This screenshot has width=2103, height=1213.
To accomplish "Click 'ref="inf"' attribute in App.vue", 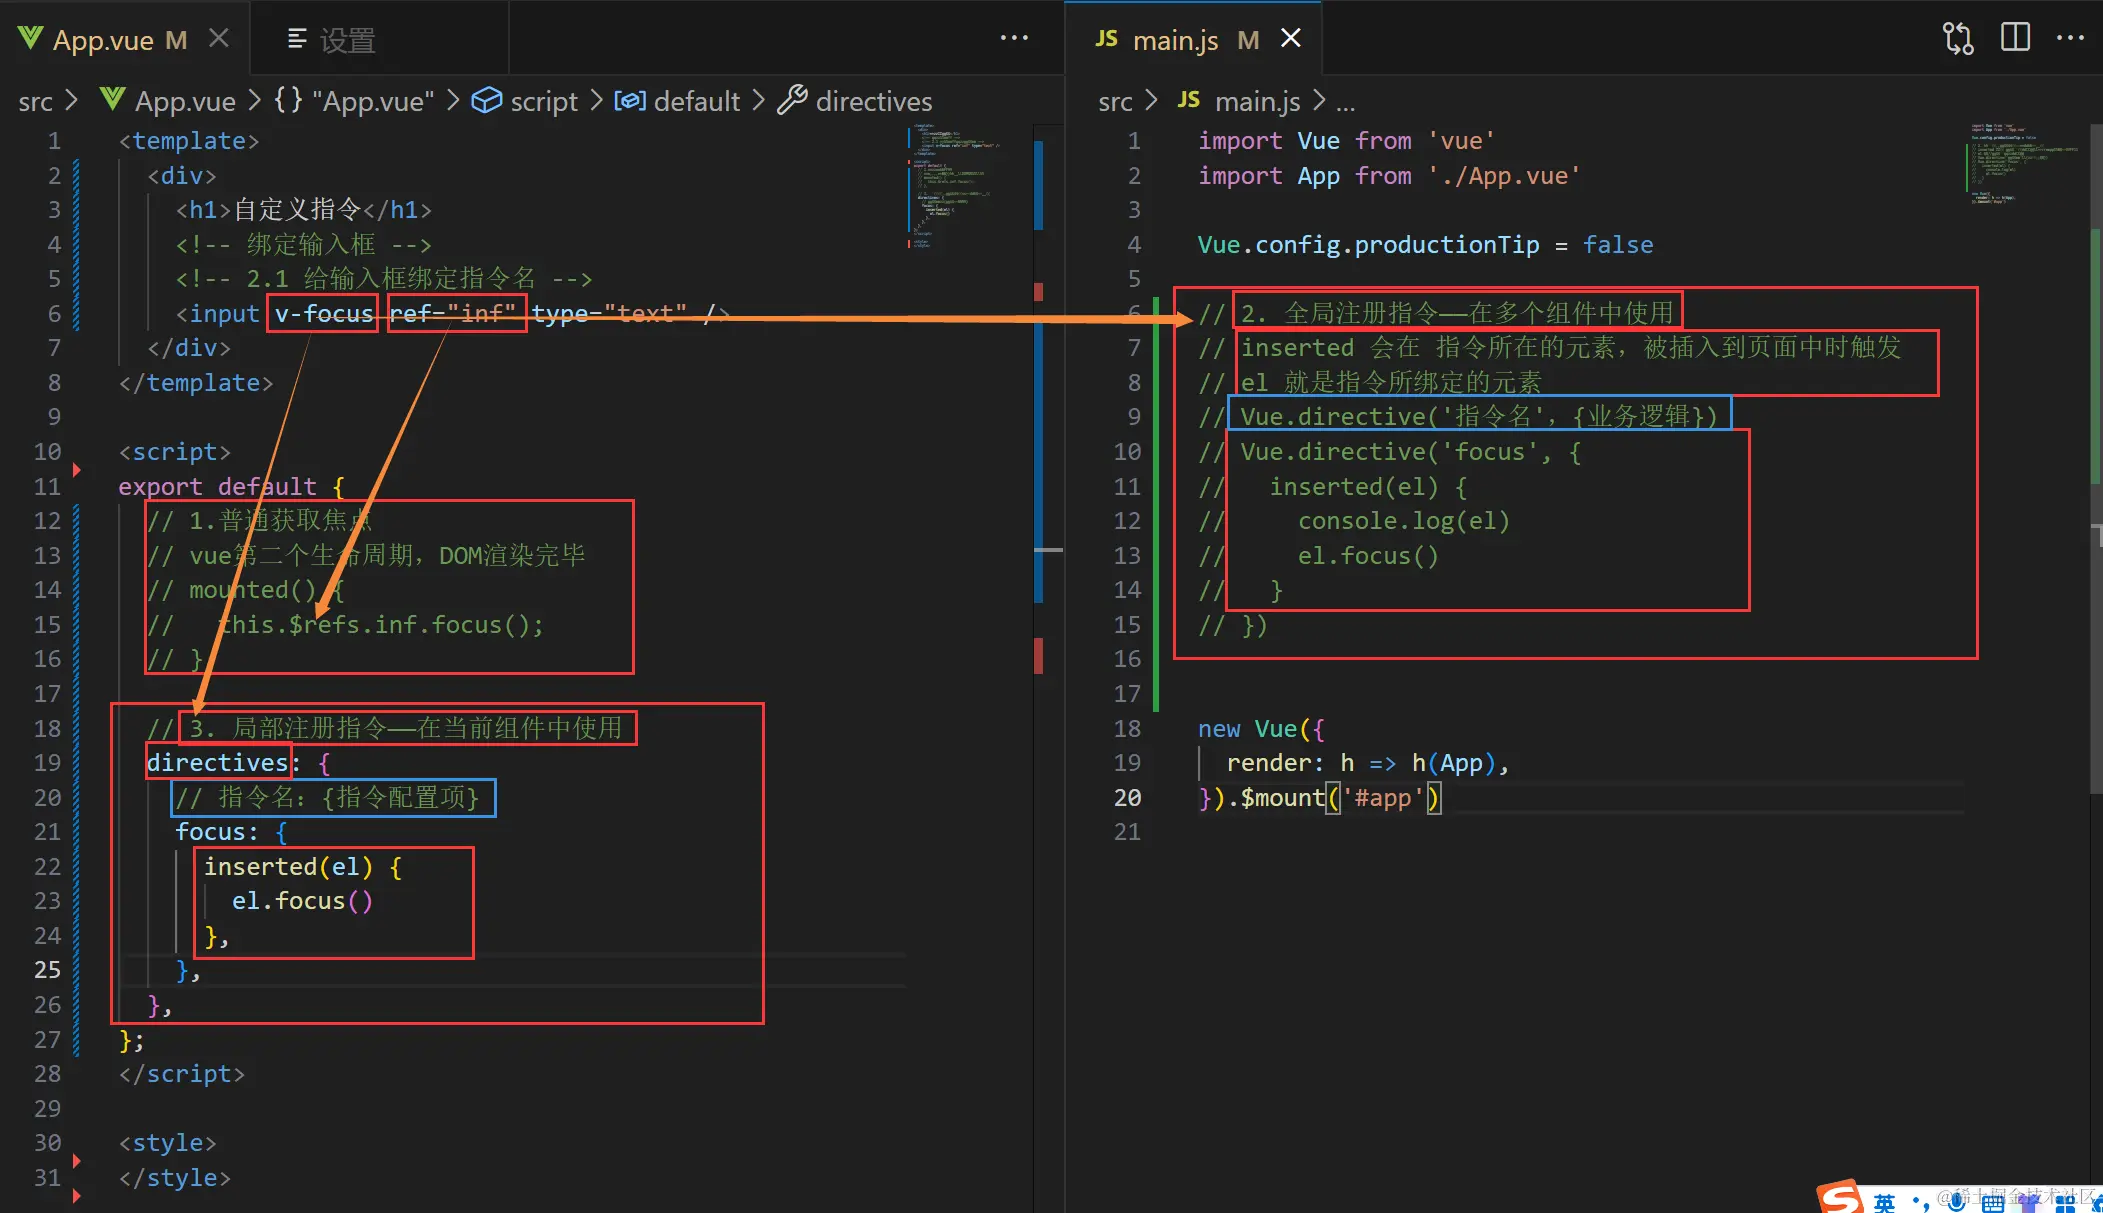I will coord(452,313).
